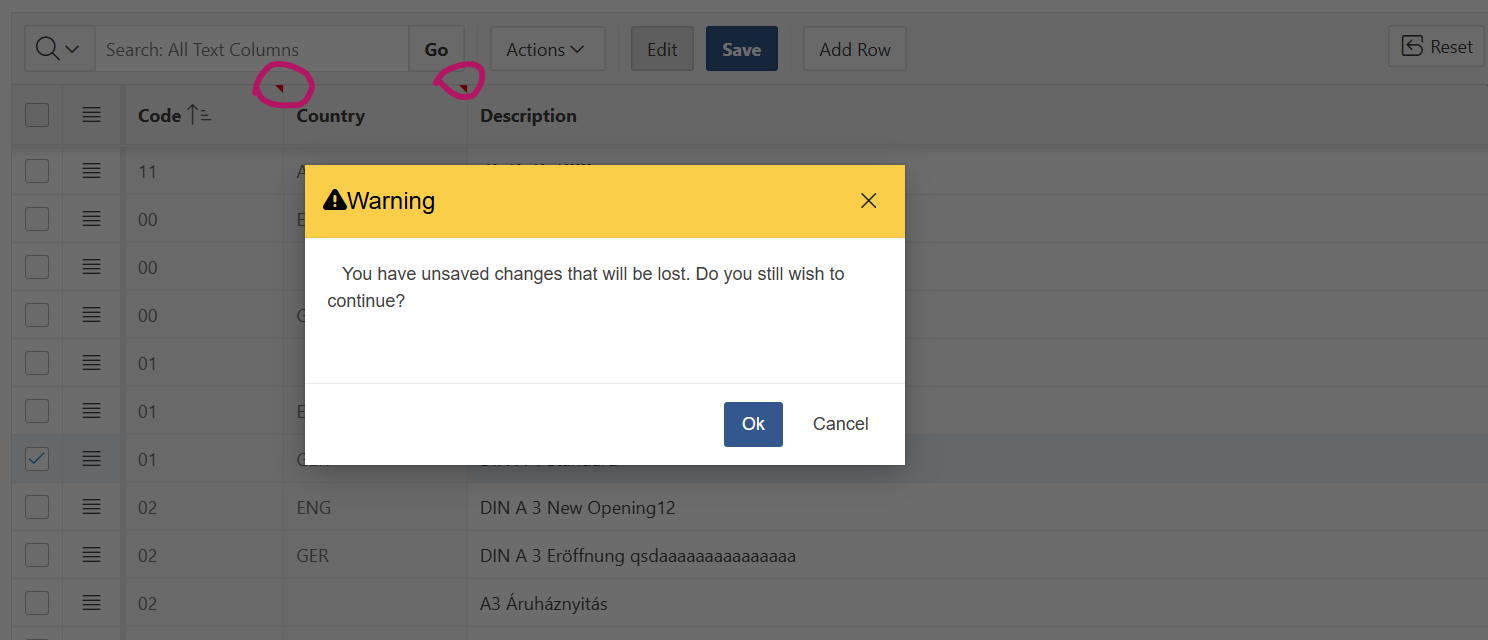Image resolution: width=1488 pixels, height=640 pixels.
Task: Click the Reset button
Action: click(1436, 46)
